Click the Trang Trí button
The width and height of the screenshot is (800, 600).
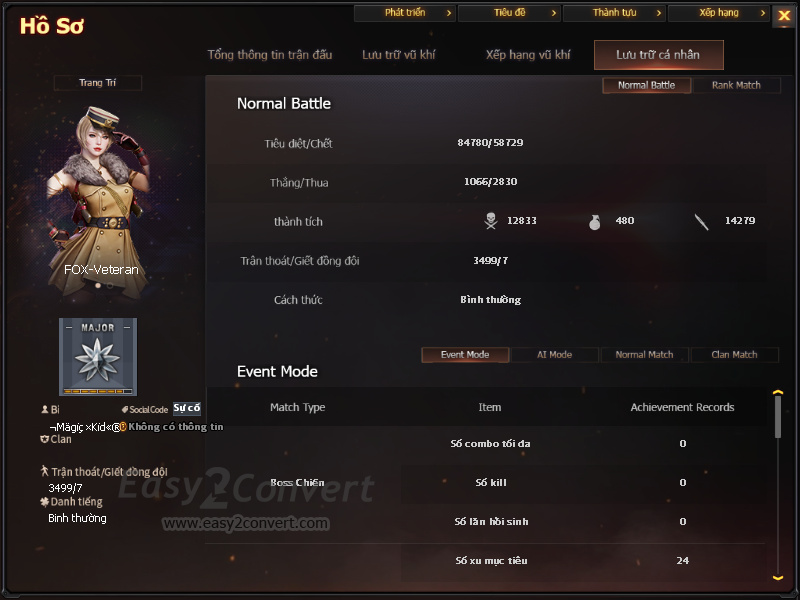click(97, 83)
